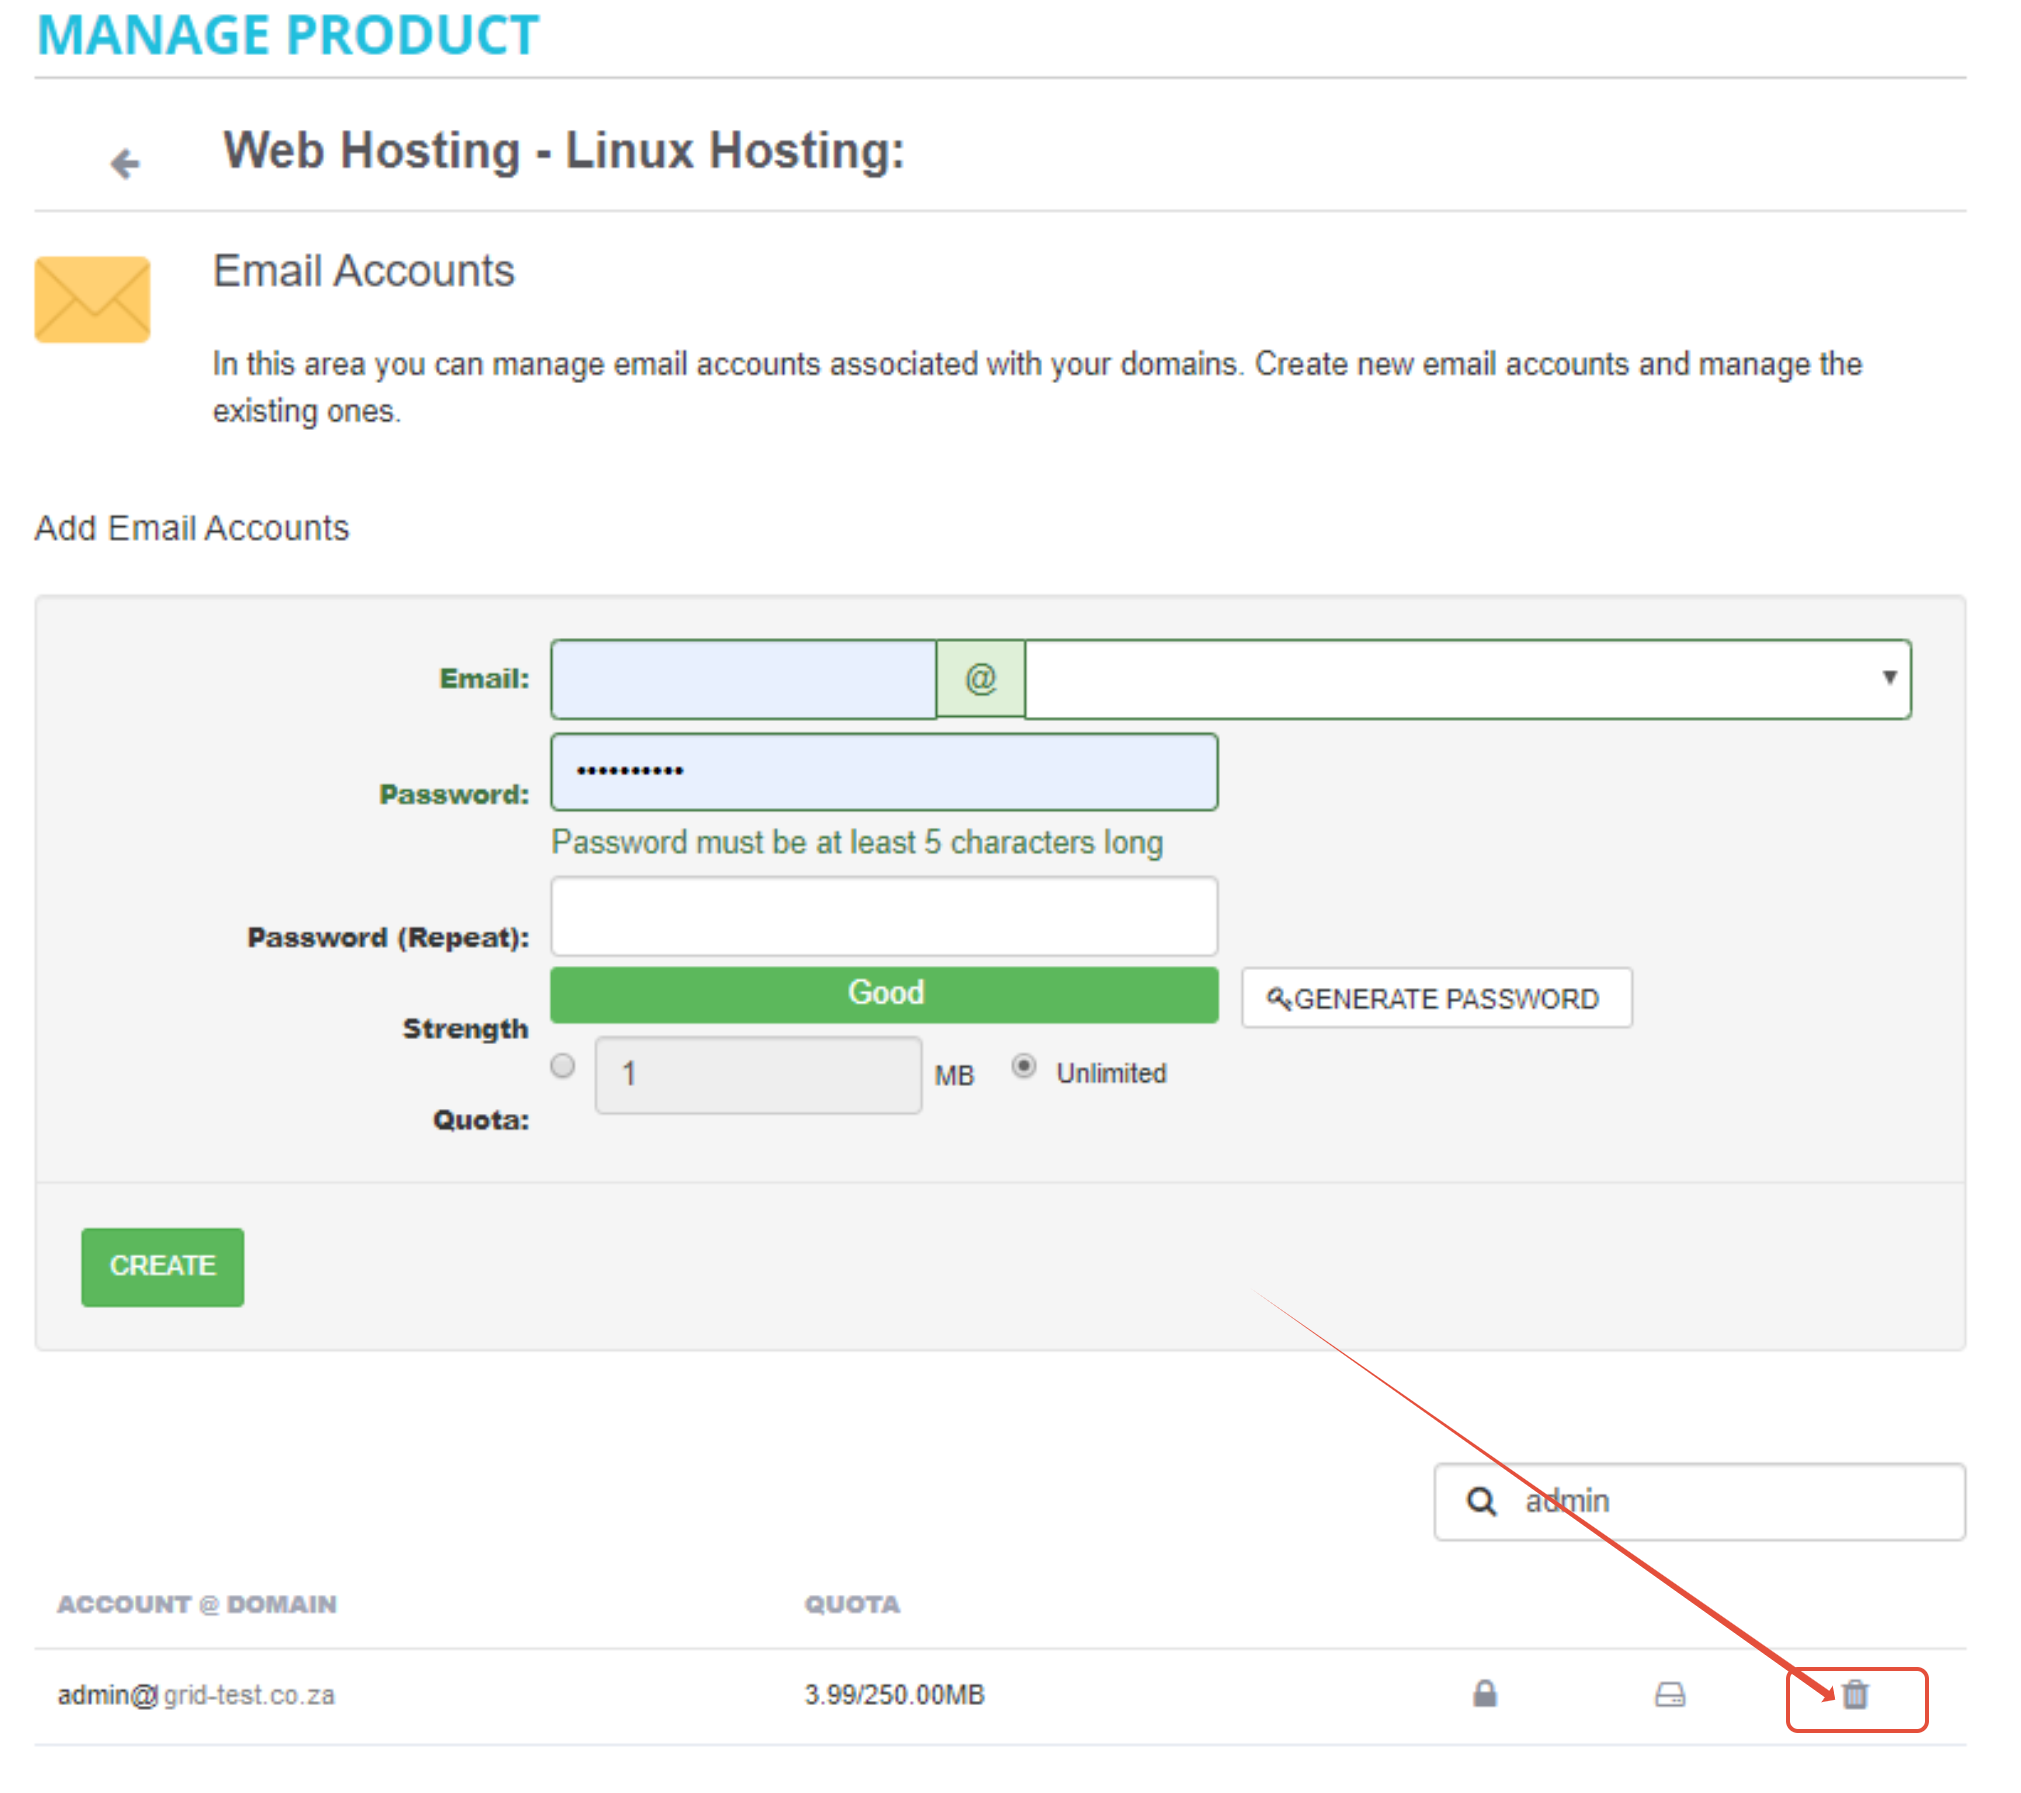Viewport: 2021px width, 1793px height.
Task: Click the lock icon for admin account
Action: 1484,1693
